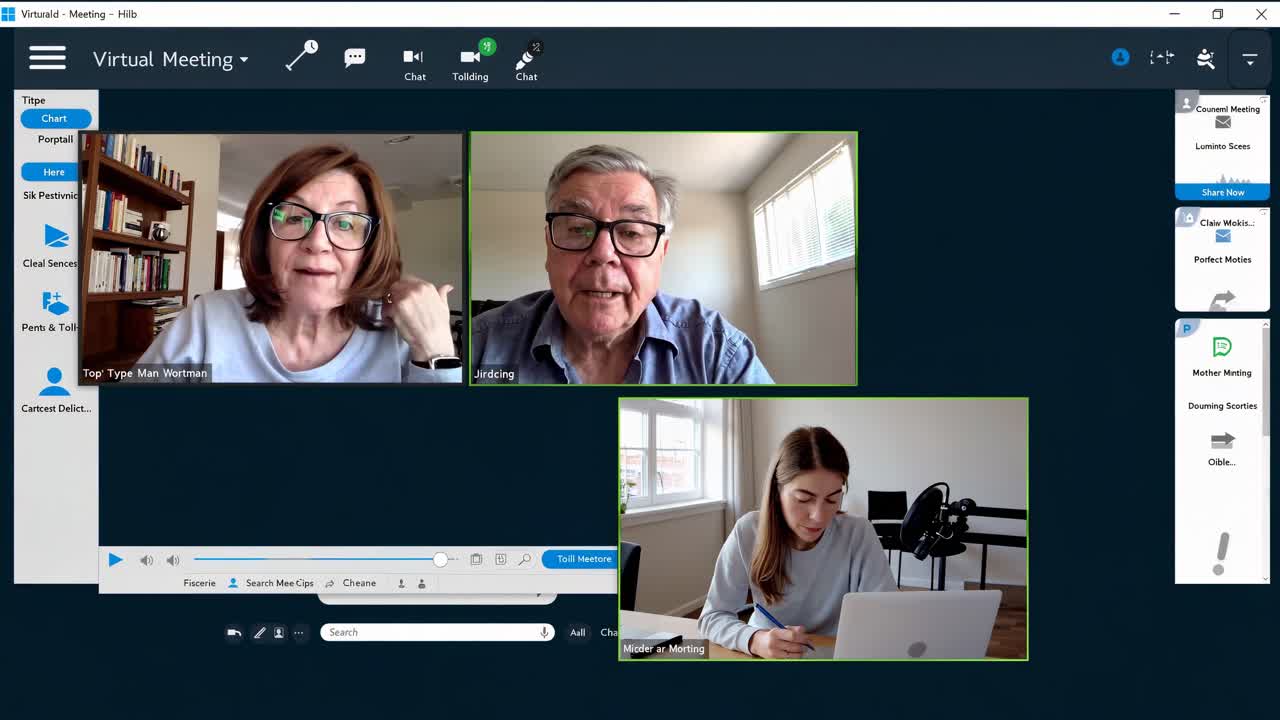Click the Titpe label in sidebar
The image size is (1280, 720).
click(34, 100)
